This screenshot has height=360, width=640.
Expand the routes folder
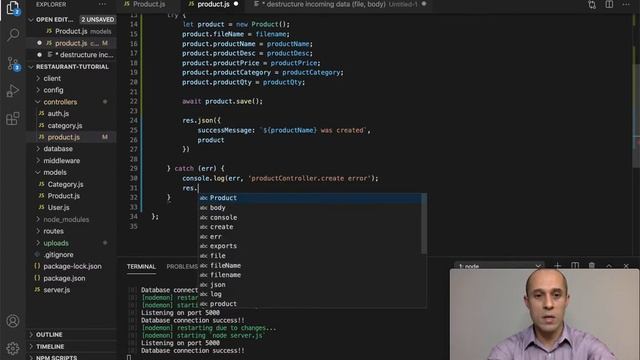point(53,231)
